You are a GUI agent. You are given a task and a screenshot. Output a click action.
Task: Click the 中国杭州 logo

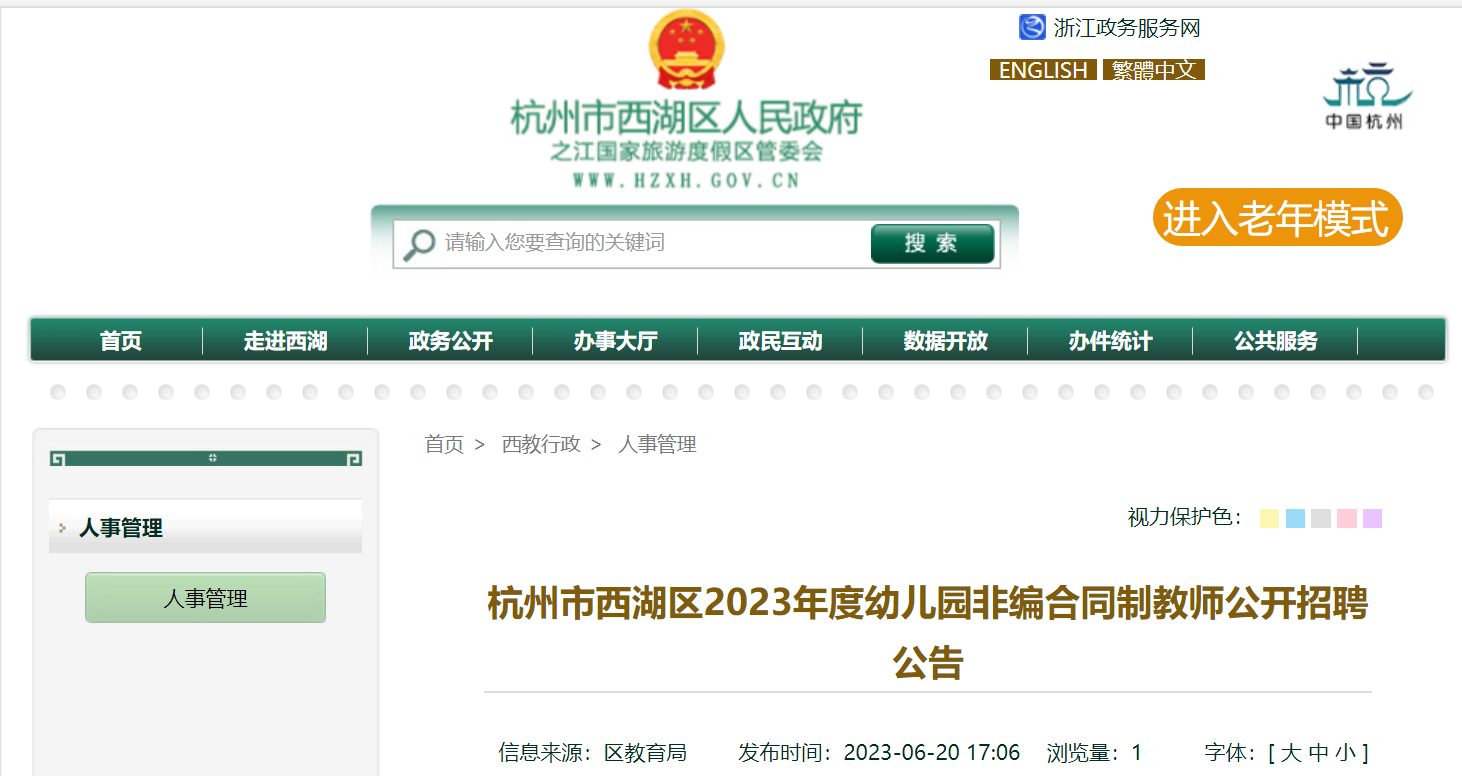[1364, 96]
